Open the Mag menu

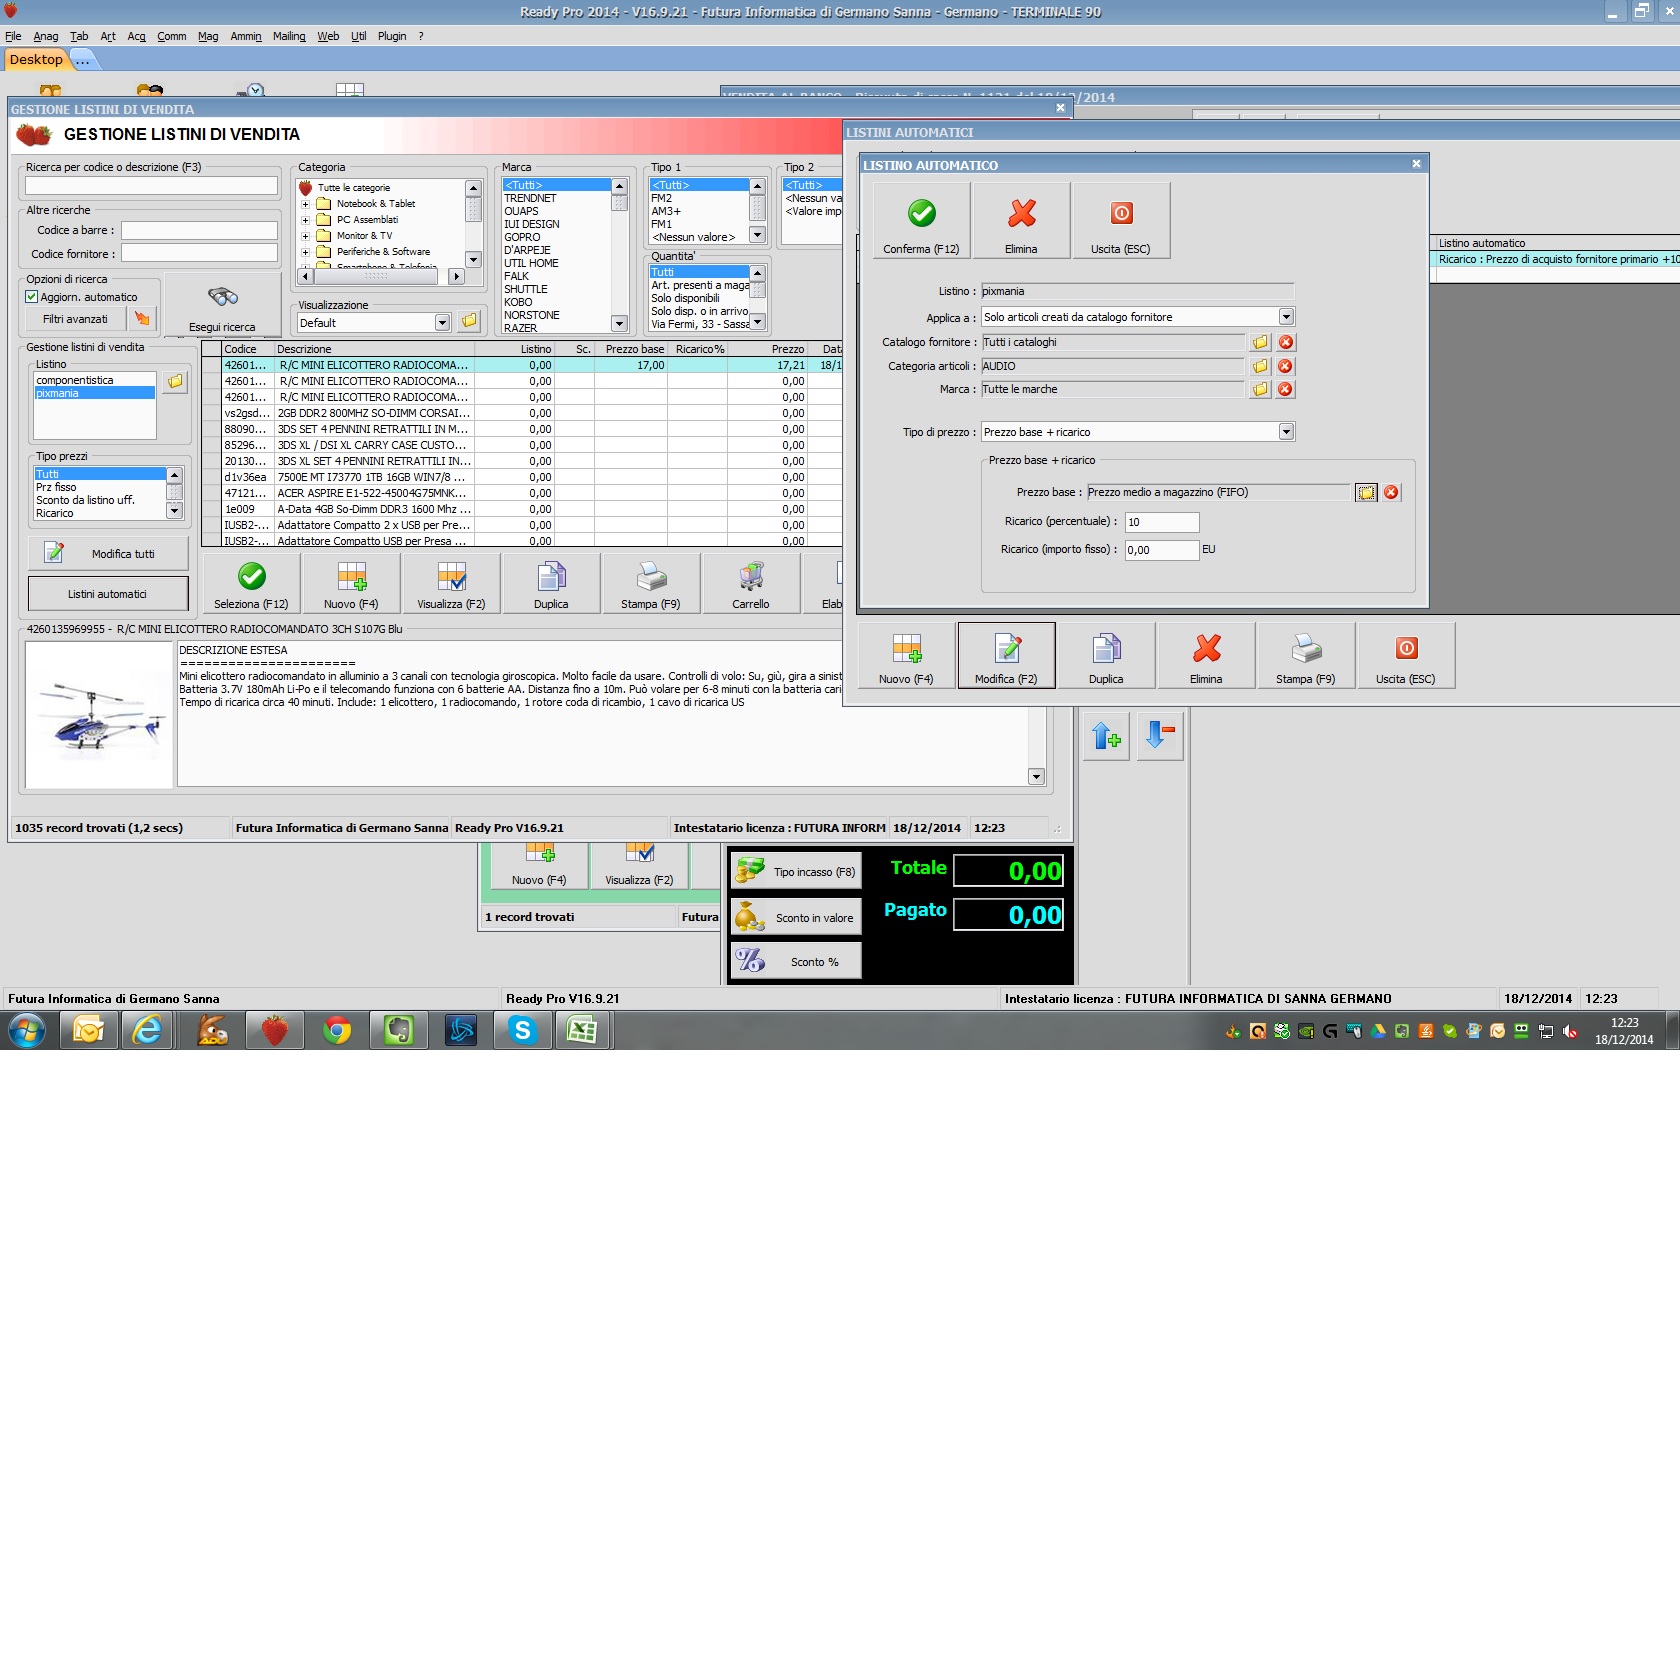(x=208, y=36)
